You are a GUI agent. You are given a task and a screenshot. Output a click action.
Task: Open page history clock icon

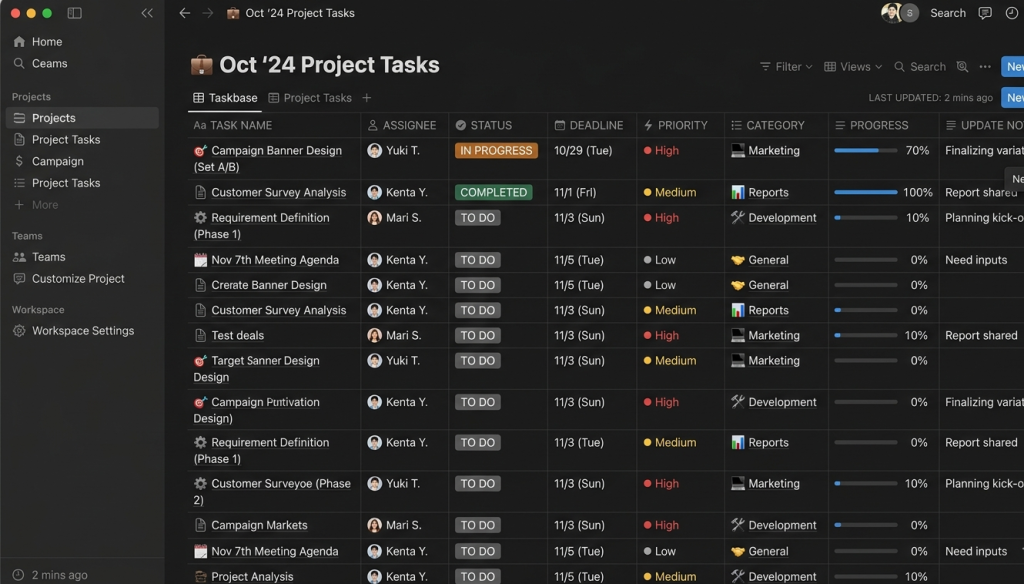coord(1011,13)
